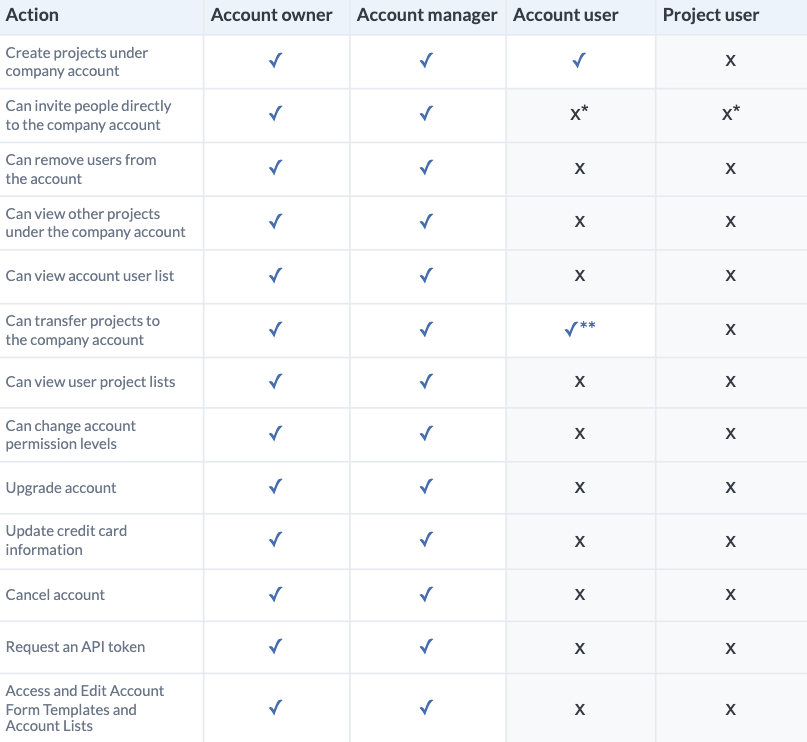807x742 pixels.
Task: Click the X* mark for Account user invite permission
Action: coord(579,113)
